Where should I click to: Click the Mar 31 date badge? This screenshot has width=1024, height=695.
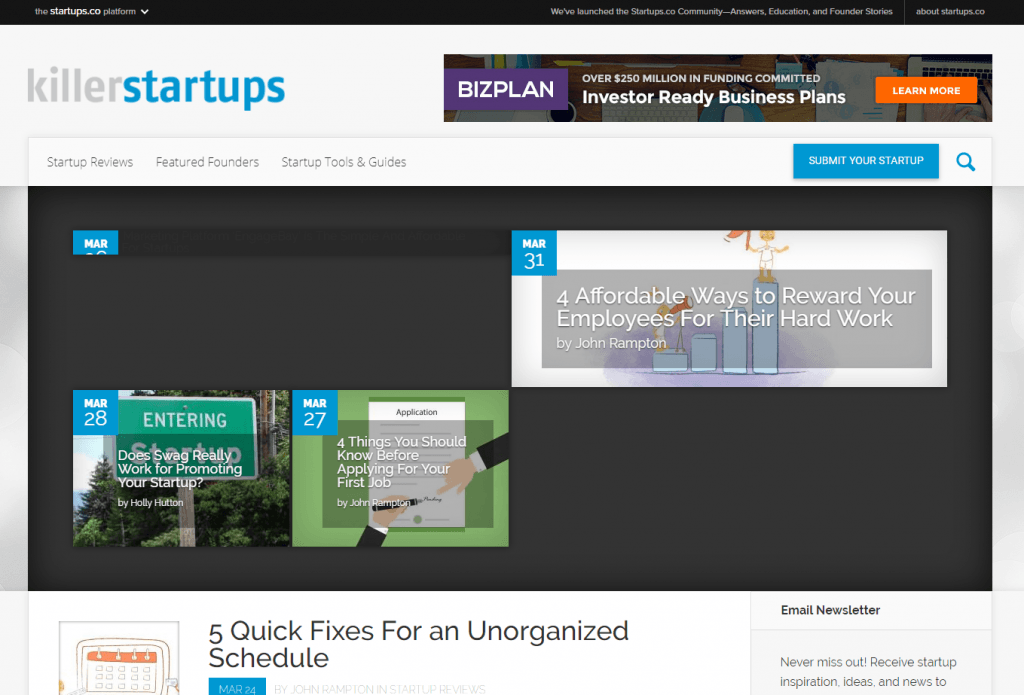click(534, 253)
